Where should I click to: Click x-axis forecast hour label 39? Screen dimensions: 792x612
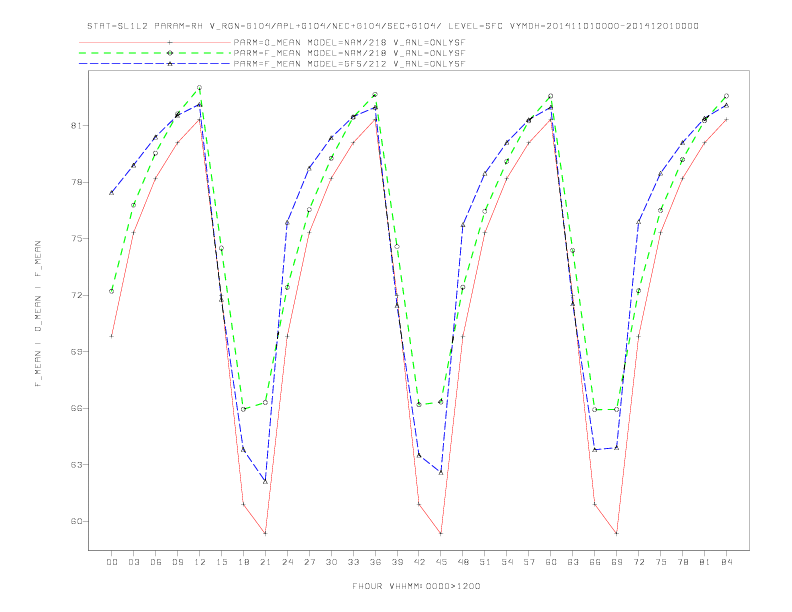click(x=397, y=562)
